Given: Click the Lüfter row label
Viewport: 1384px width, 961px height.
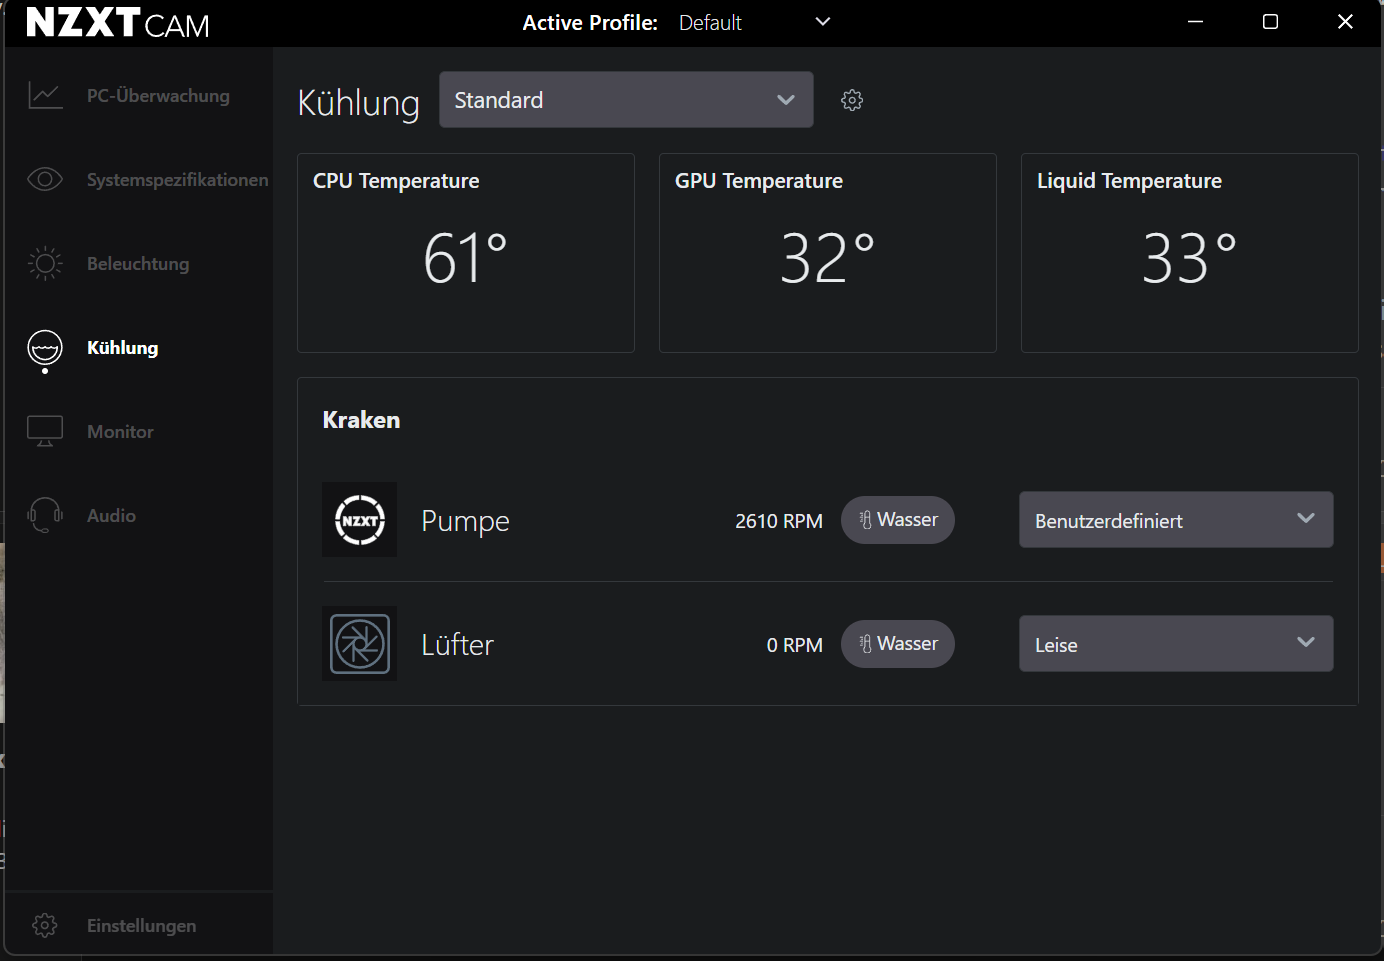Looking at the screenshot, I should tap(457, 645).
